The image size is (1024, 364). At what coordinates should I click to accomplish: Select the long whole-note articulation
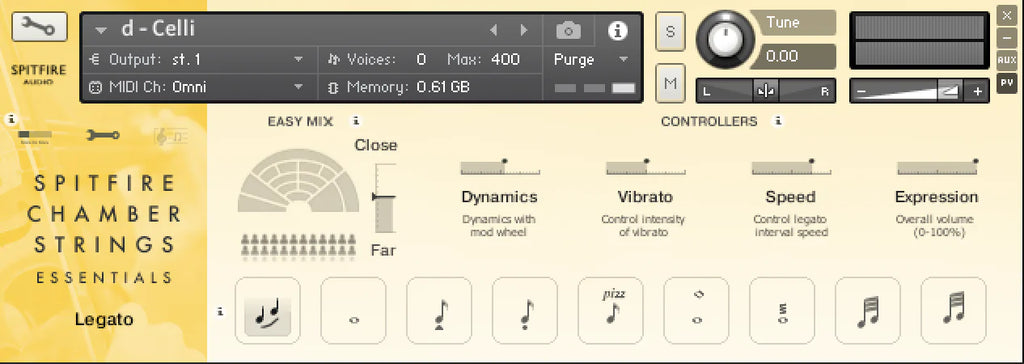(x=353, y=310)
